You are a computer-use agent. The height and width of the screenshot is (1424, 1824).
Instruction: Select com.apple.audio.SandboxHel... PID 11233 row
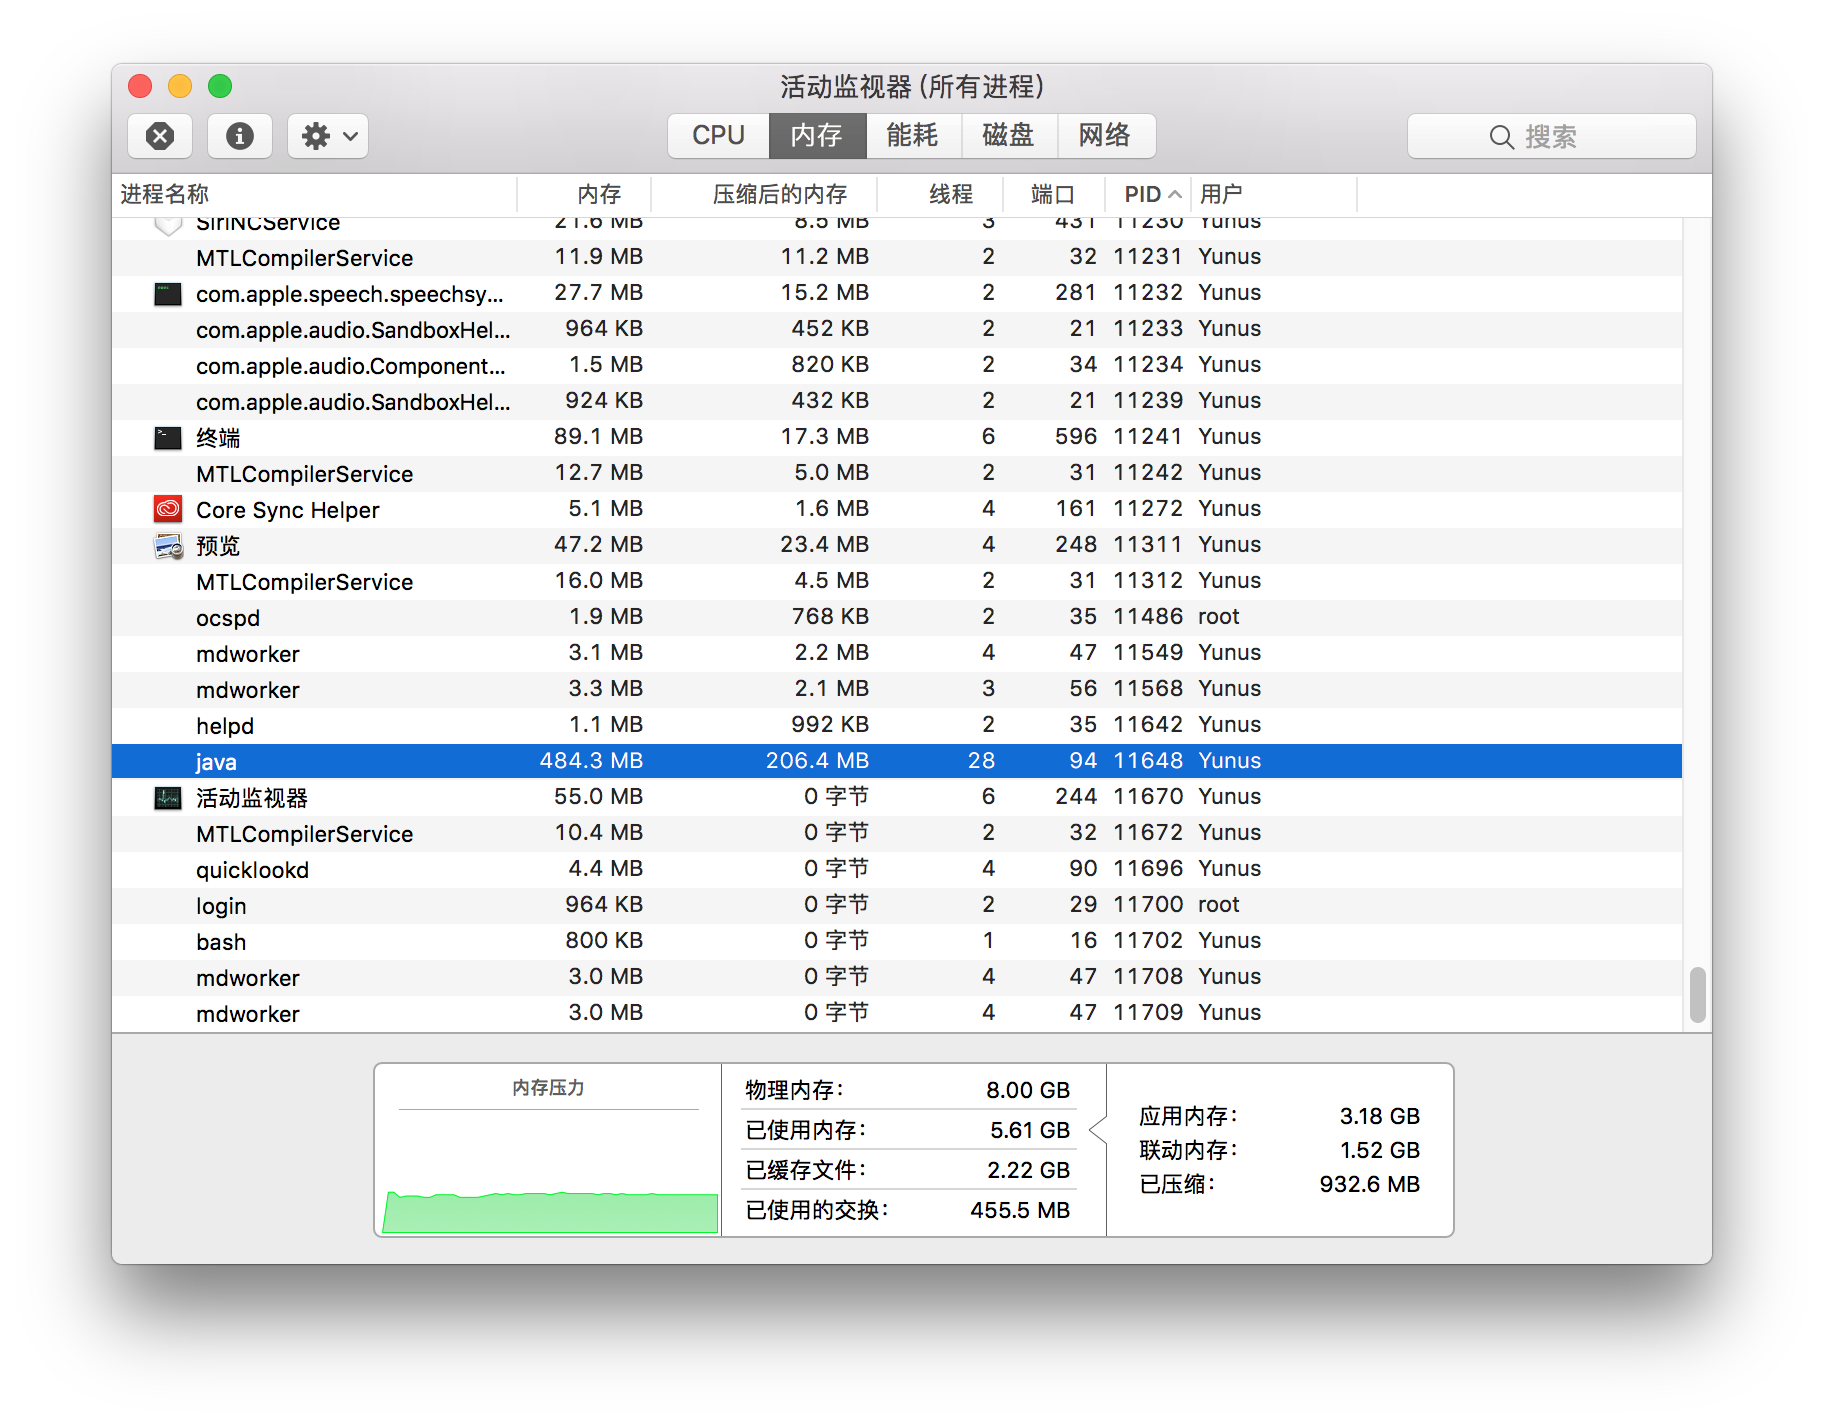(897, 329)
